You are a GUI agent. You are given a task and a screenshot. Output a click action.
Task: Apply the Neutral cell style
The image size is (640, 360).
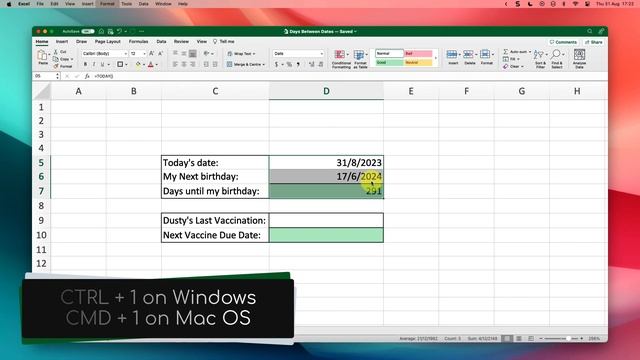(418, 62)
